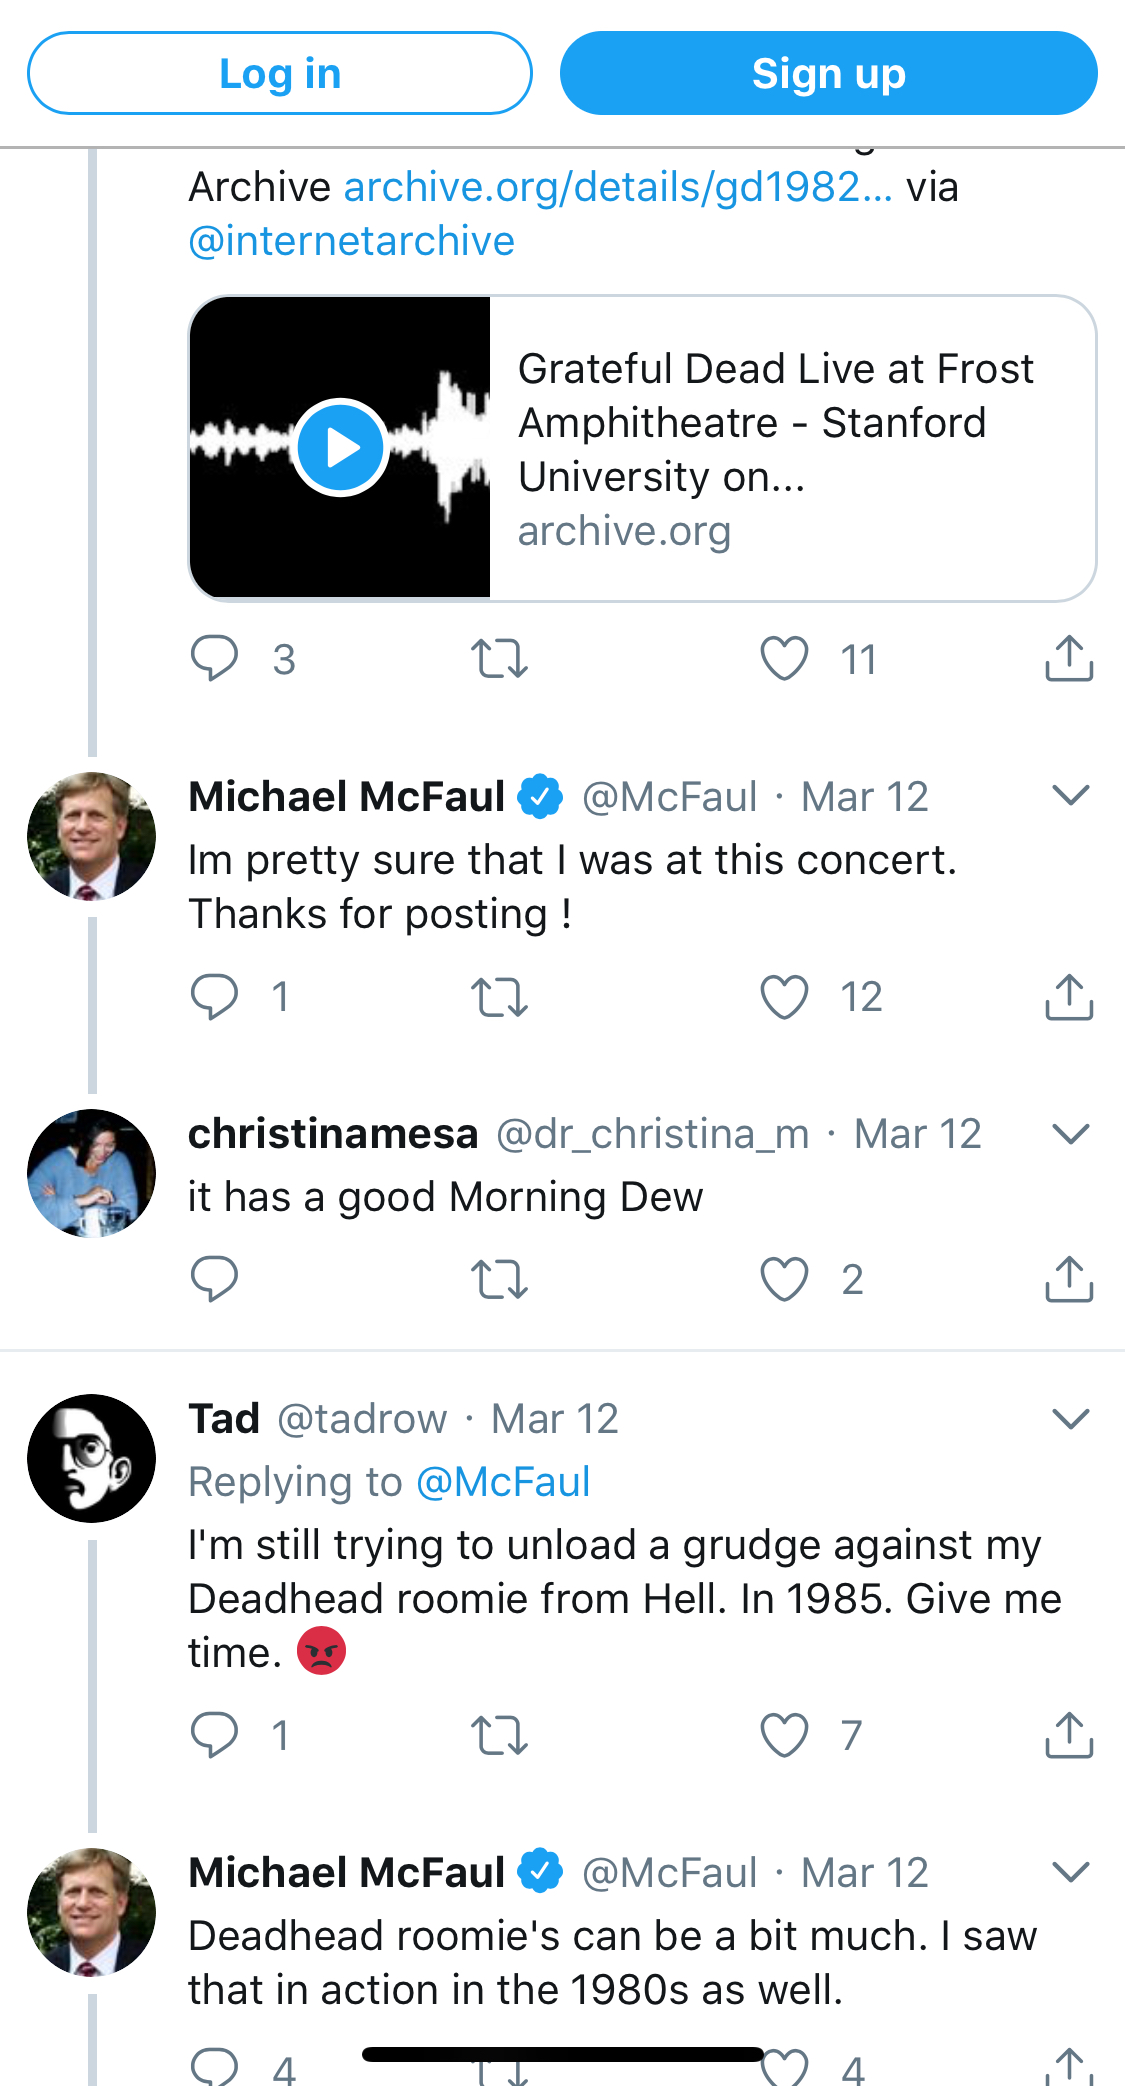
Task: Tap the Sign up button
Action: (828, 73)
